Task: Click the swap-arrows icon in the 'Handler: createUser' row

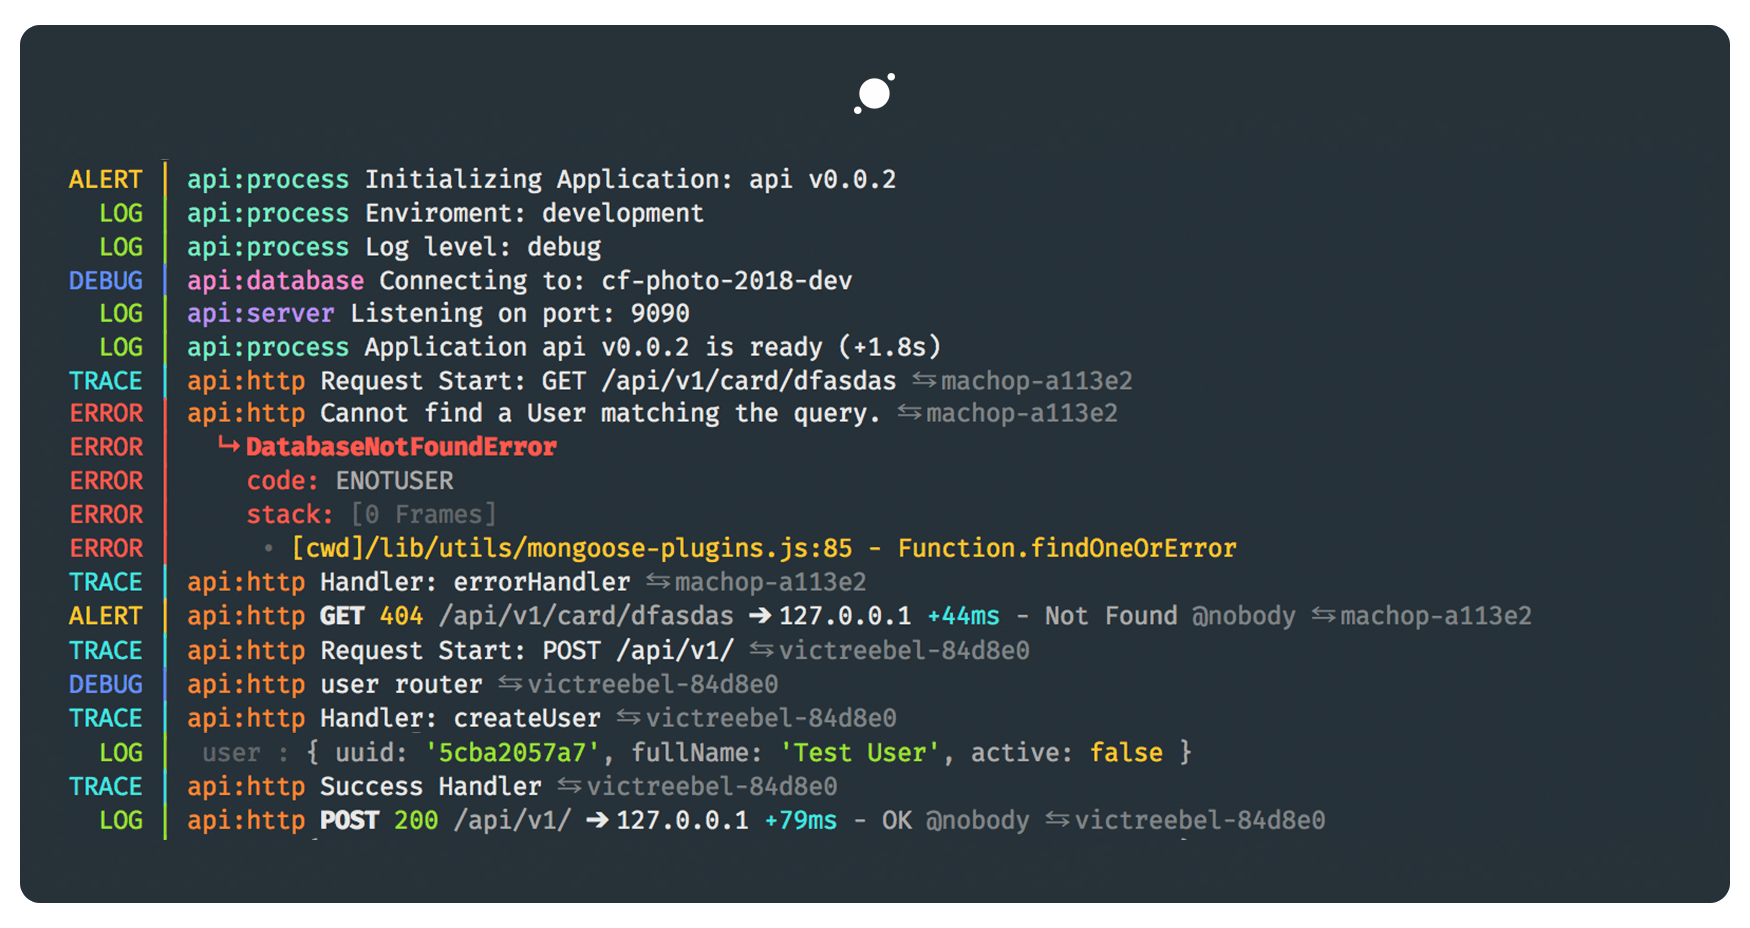Action: [x=628, y=718]
